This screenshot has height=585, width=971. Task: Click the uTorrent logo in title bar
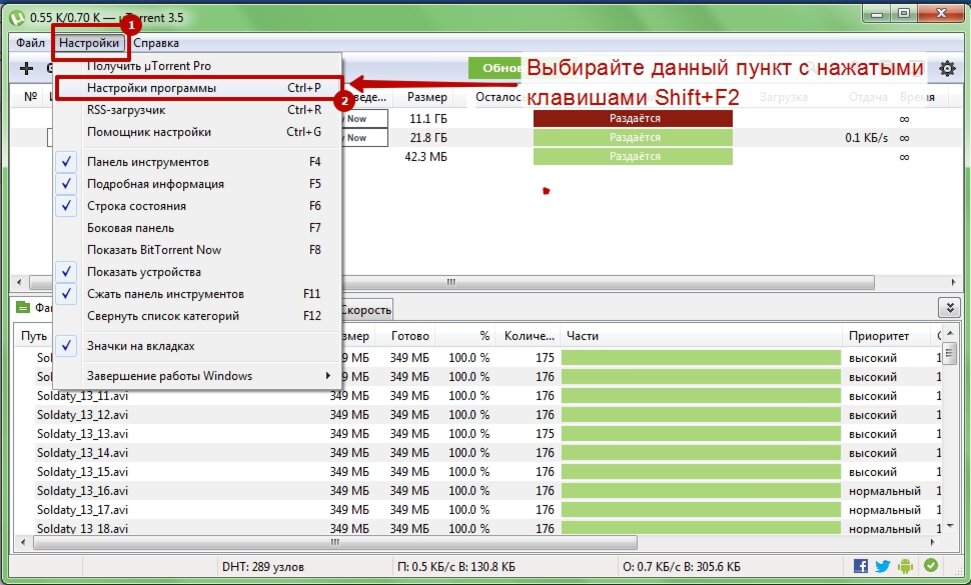point(17,17)
